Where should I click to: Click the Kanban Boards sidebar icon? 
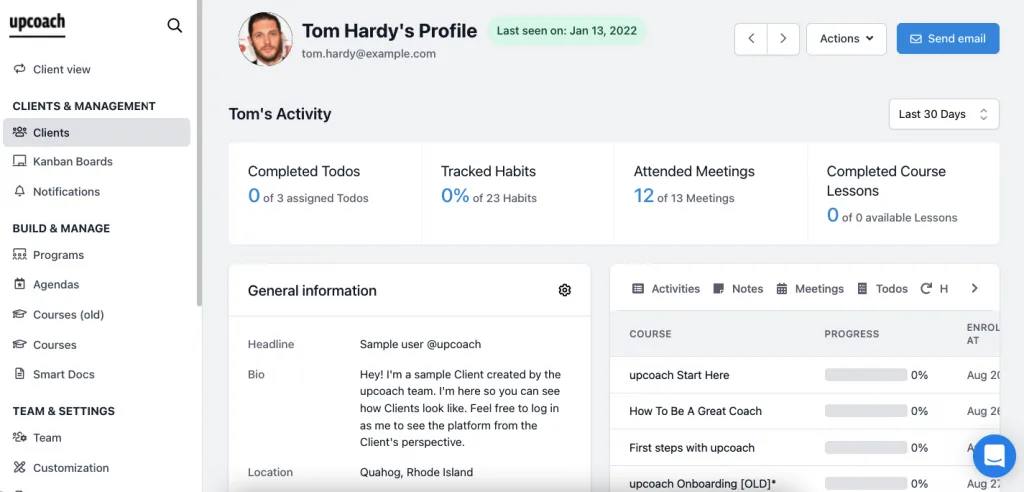[20, 161]
